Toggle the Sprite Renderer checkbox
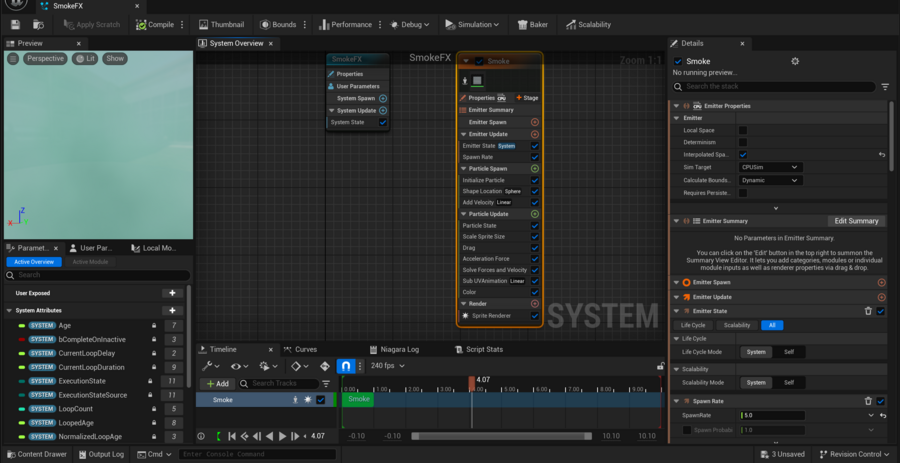Viewport: 900px width, 463px height. pos(535,316)
